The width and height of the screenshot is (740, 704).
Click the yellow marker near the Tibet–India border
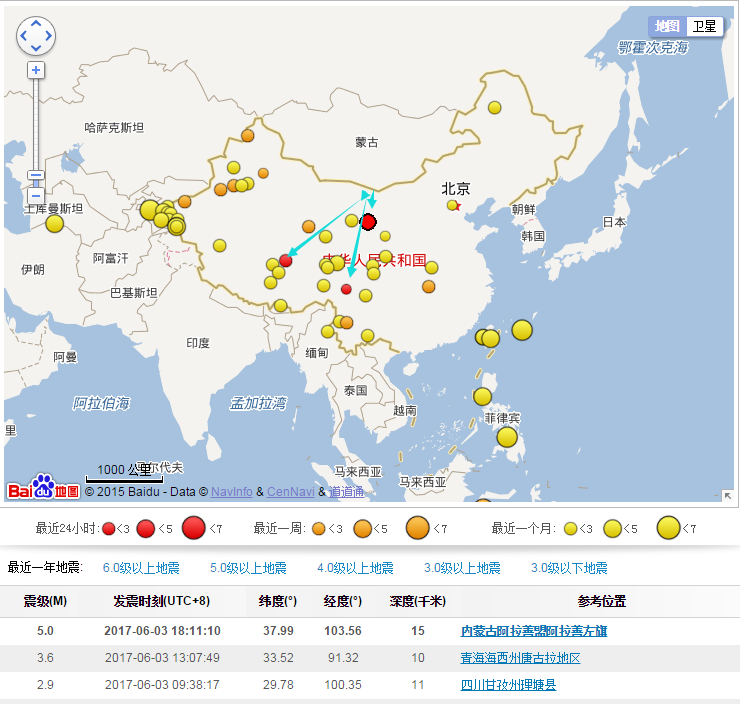click(x=281, y=306)
